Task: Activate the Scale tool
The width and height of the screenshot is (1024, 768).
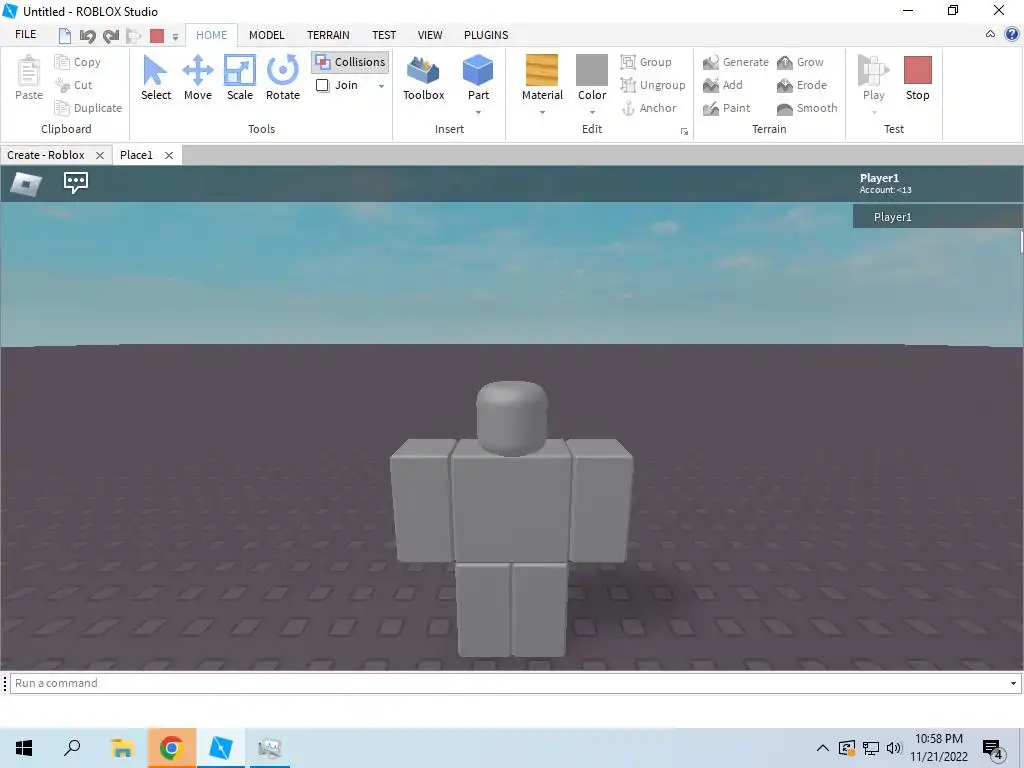Action: [240, 78]
